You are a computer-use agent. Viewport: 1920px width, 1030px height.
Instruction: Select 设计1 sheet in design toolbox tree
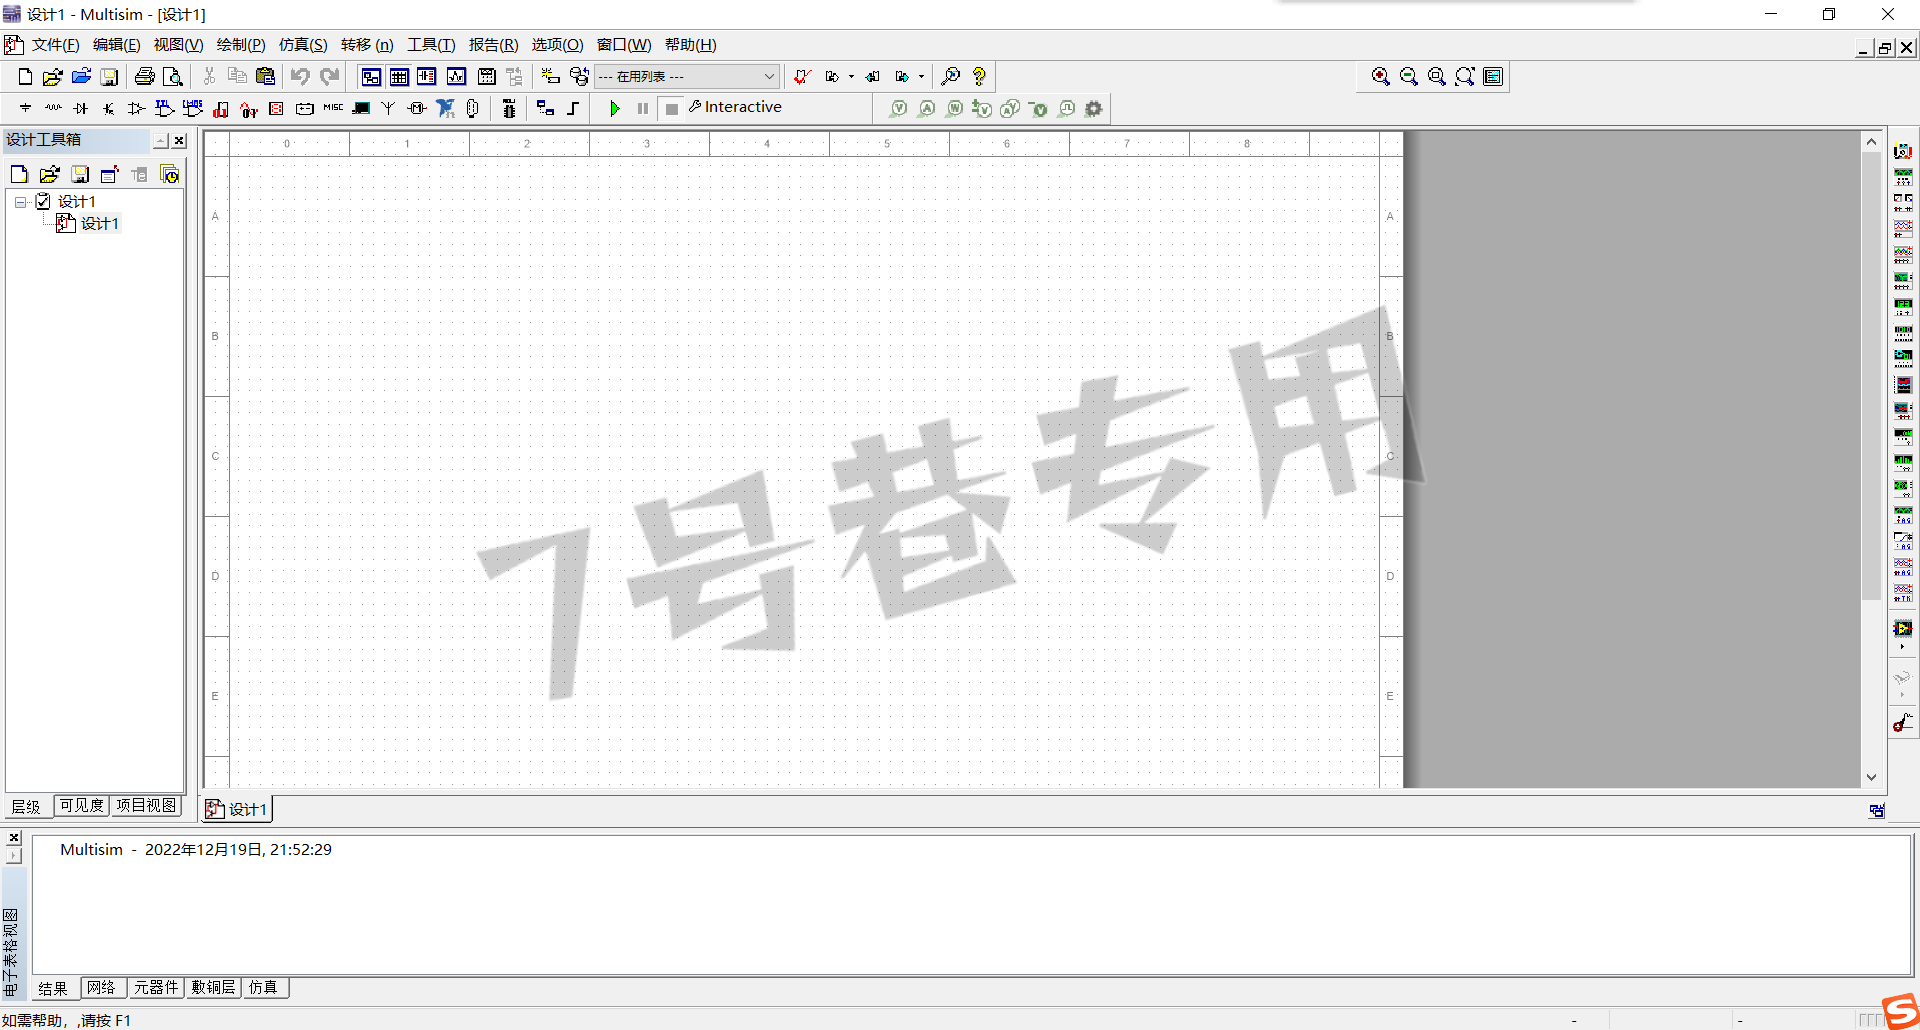[x=99, y=224]
